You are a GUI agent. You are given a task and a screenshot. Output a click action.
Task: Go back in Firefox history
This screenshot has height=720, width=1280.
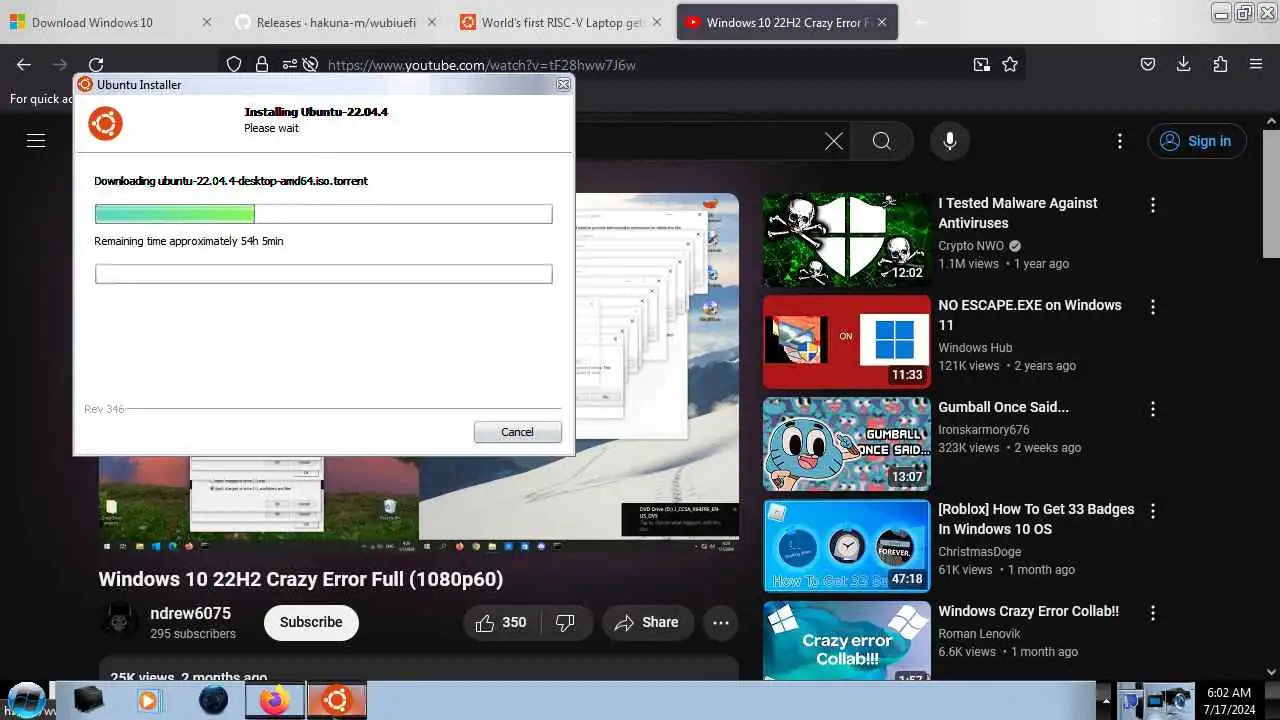point(24,64)
